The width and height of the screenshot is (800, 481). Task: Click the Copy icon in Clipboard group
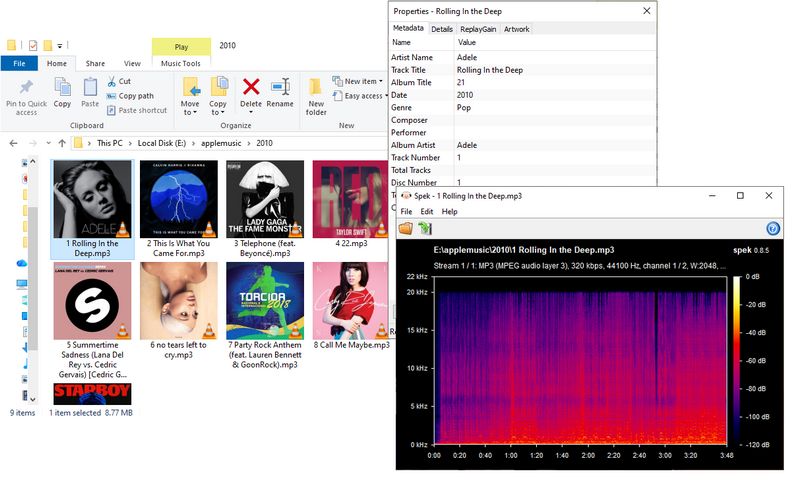point(62,87)
